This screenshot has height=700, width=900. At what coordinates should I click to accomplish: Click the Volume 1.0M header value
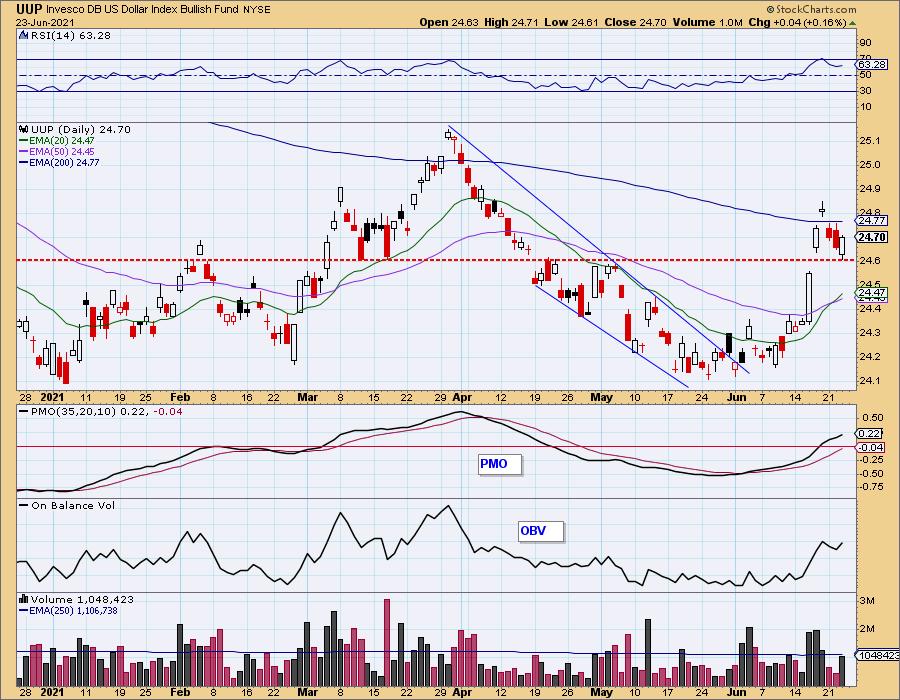pos(707,22)
